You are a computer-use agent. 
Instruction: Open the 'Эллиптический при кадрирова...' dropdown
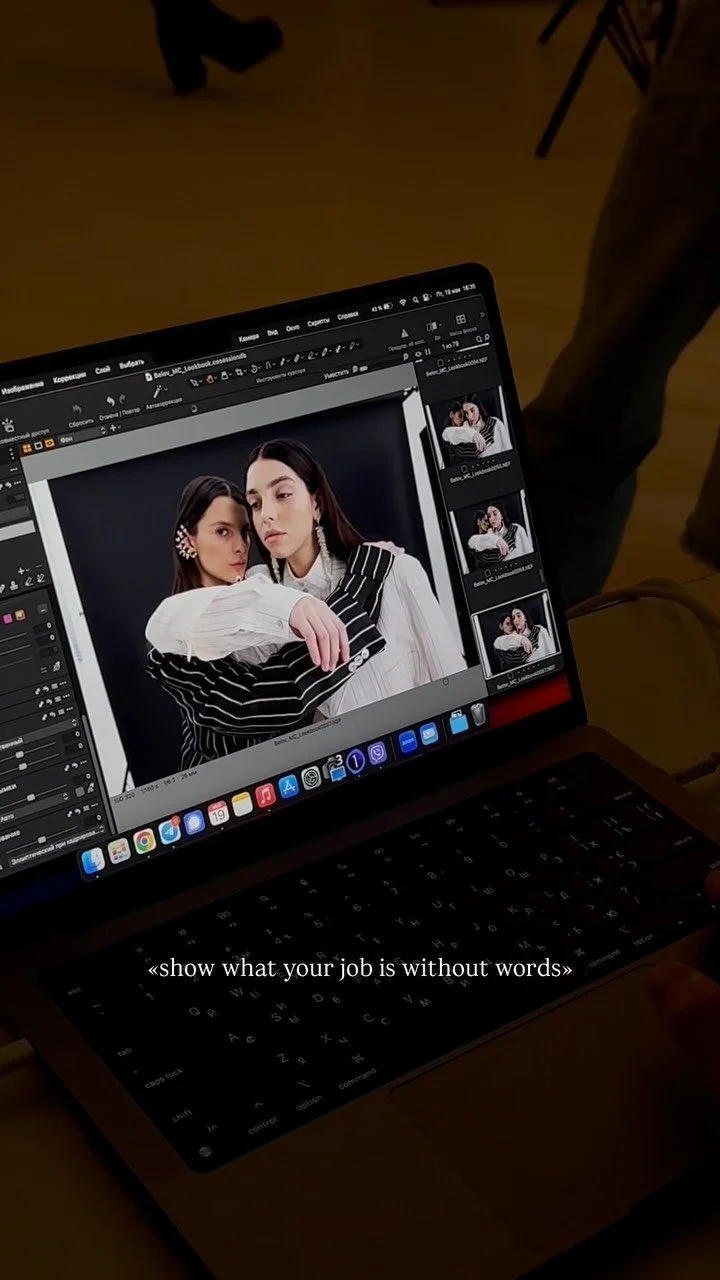(x=57, y=847)
